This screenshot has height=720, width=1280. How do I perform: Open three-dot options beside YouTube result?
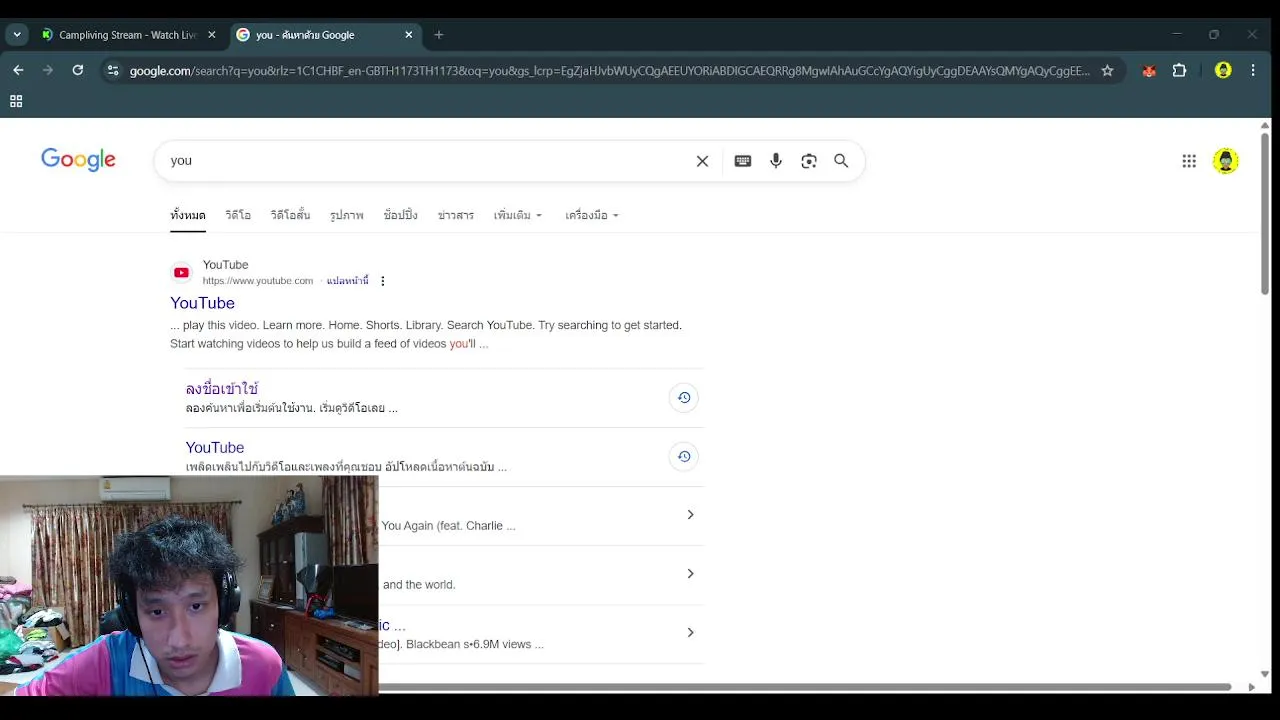(382, 281)
